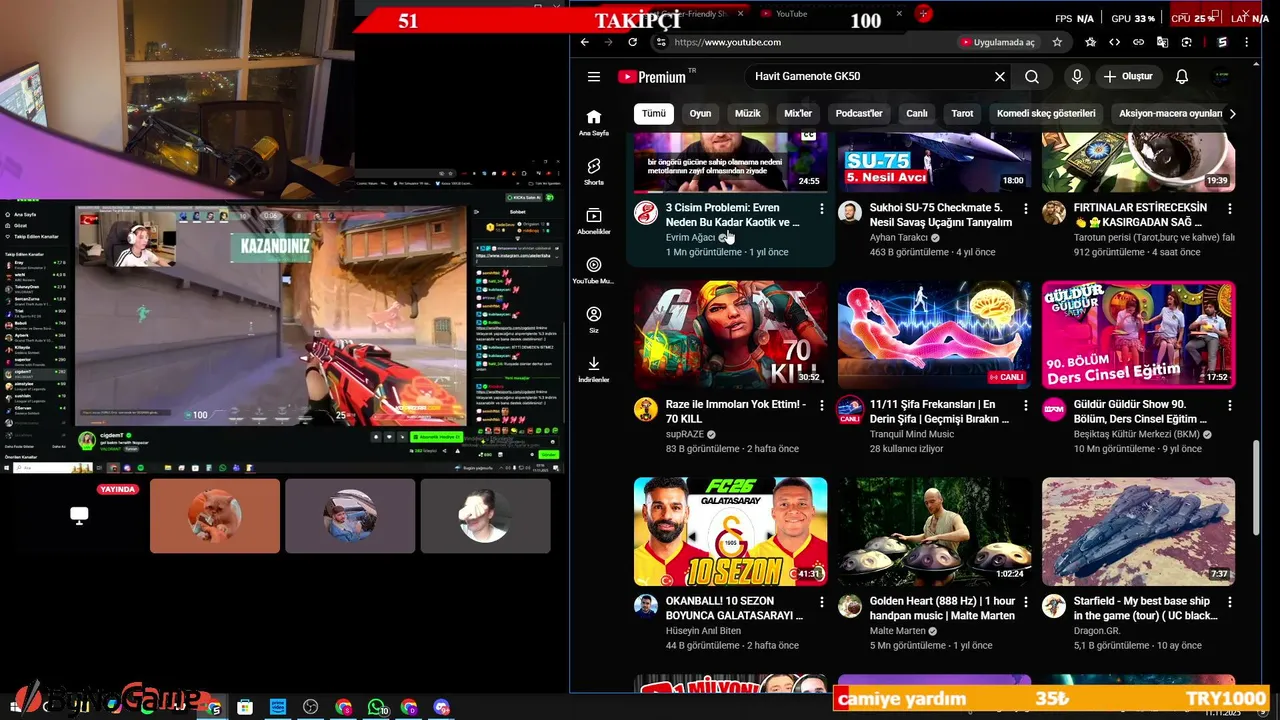Open options menu for Golden Heart video
Screen dimensions: 1280x720
(1026, 603)
